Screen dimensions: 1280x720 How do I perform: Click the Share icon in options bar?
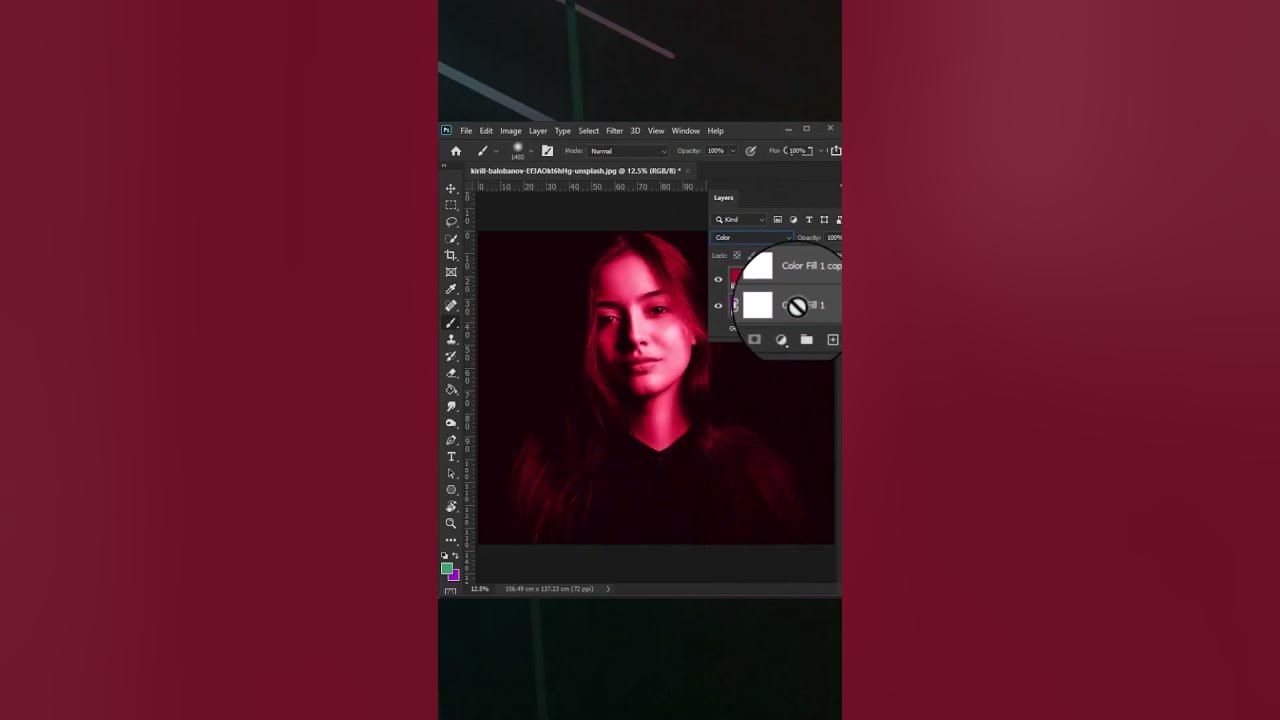point(836,151)
